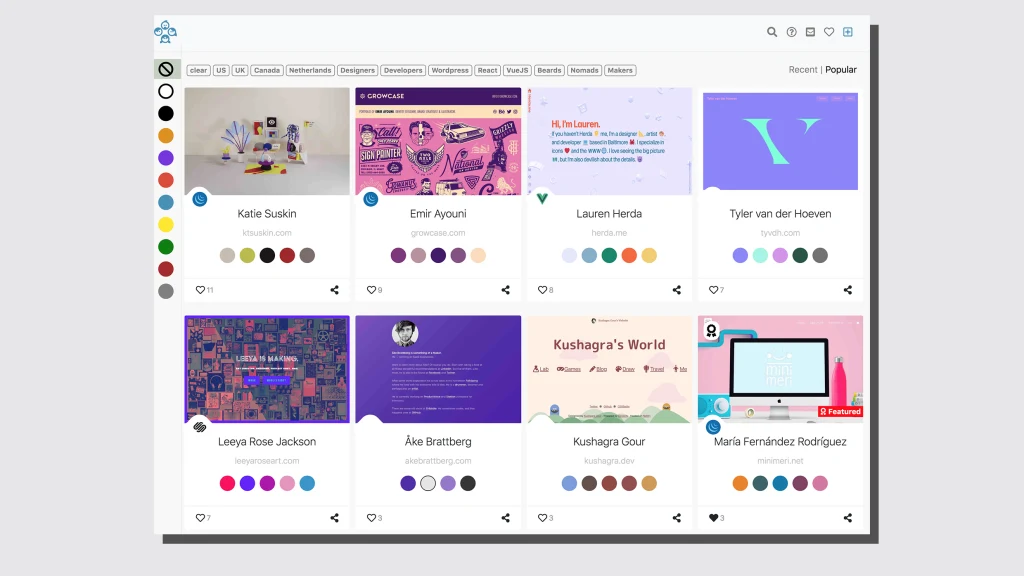Open Tyler van der Hoeven's site thumbnail
This screenshot has width=1024, height=576.
click(780, 140)
